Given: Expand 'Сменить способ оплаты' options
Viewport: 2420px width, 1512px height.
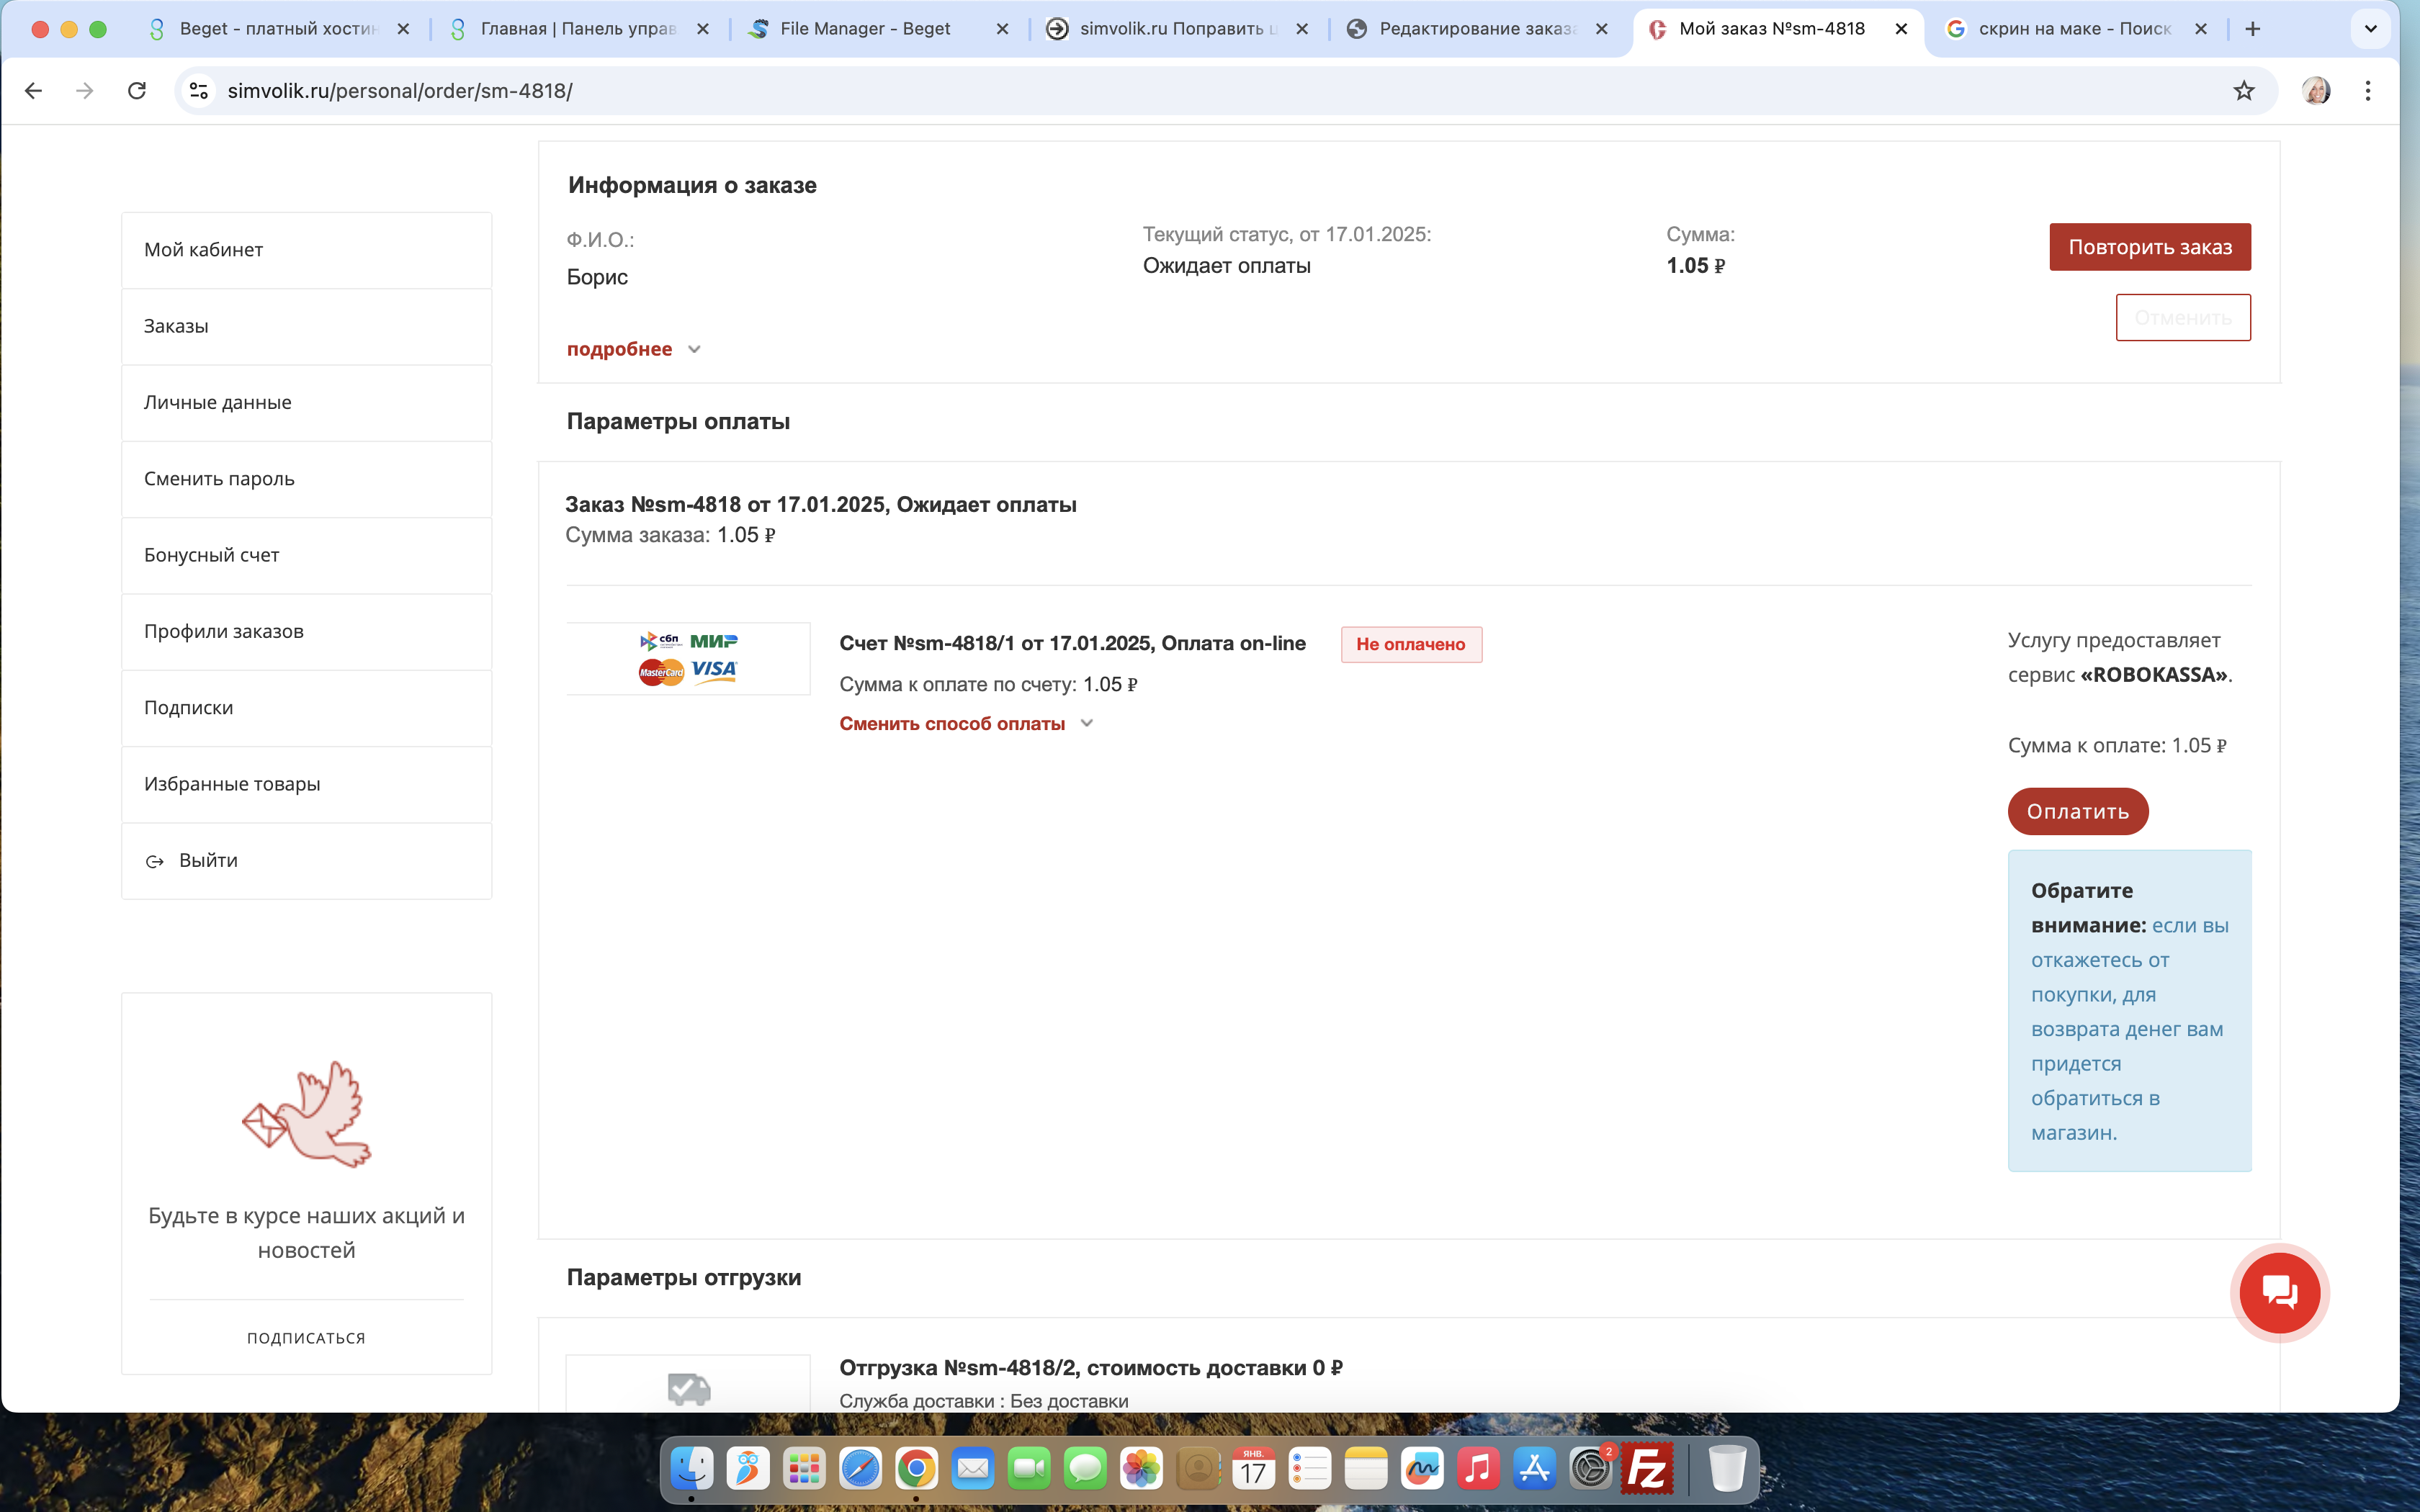Looking at the screenshot, I should click(x=952, y=724).
